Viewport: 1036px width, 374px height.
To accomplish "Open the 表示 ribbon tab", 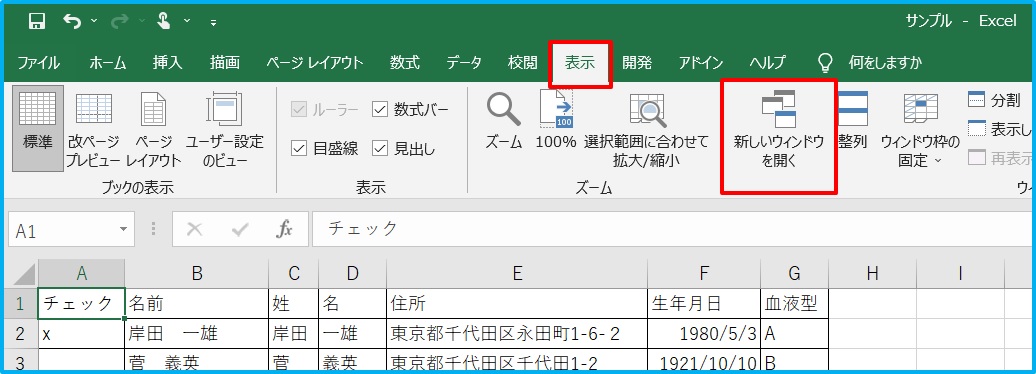I will [580, 63].
